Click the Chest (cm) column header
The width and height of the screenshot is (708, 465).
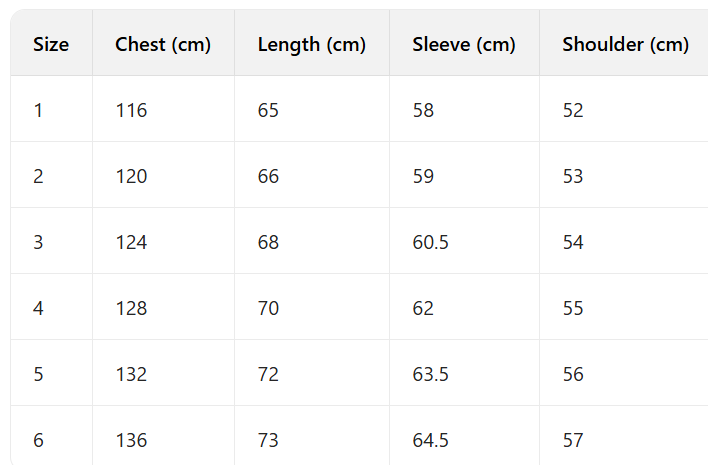point(163,44)
